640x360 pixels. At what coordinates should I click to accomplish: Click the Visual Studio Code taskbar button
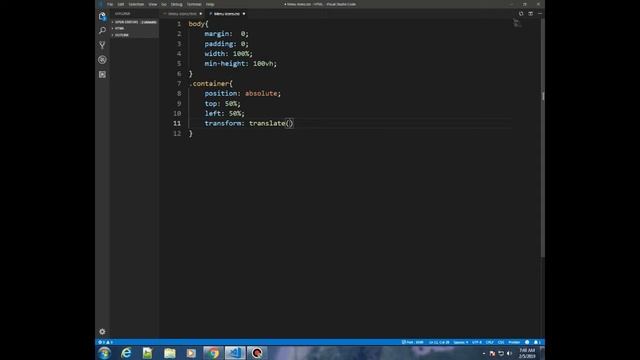[x=235, y=353]
